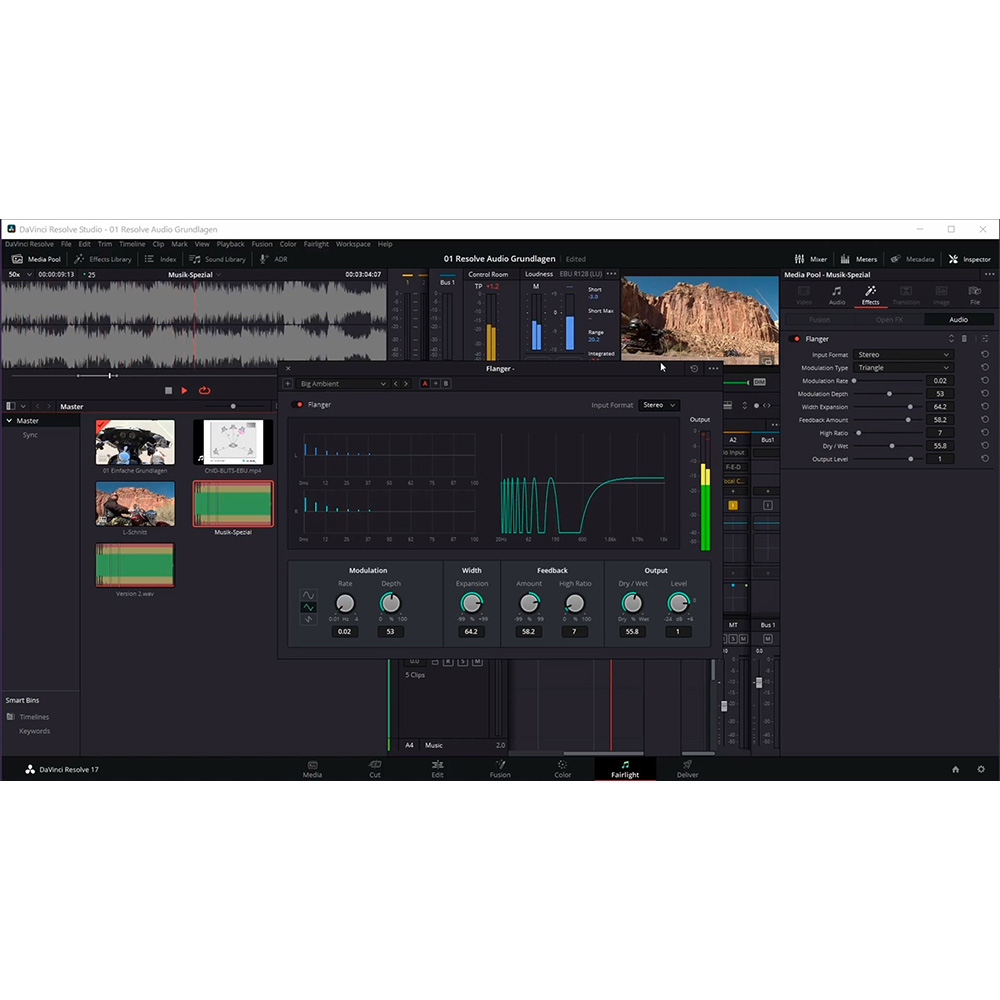
Task: Open Keywords smart bin
Action: pyautogui.click(x=34, y=731)
